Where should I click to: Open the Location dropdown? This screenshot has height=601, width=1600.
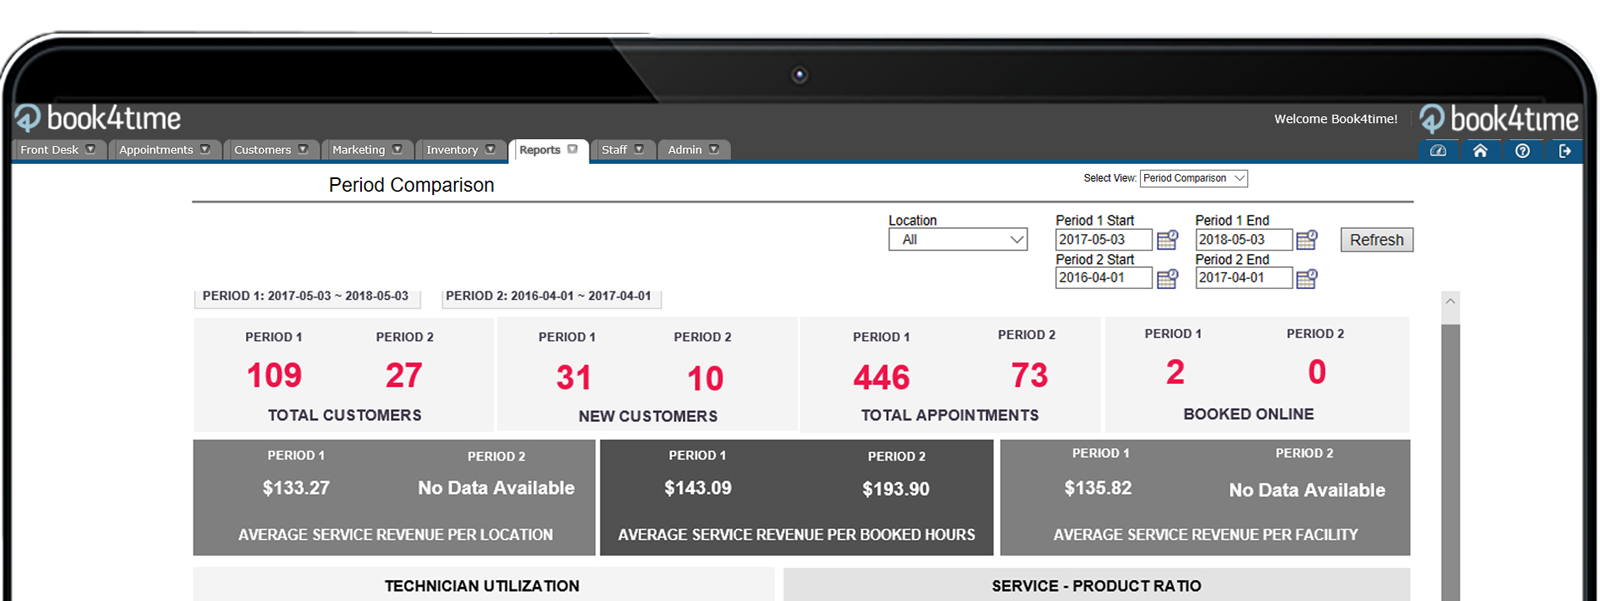[958, 240]
